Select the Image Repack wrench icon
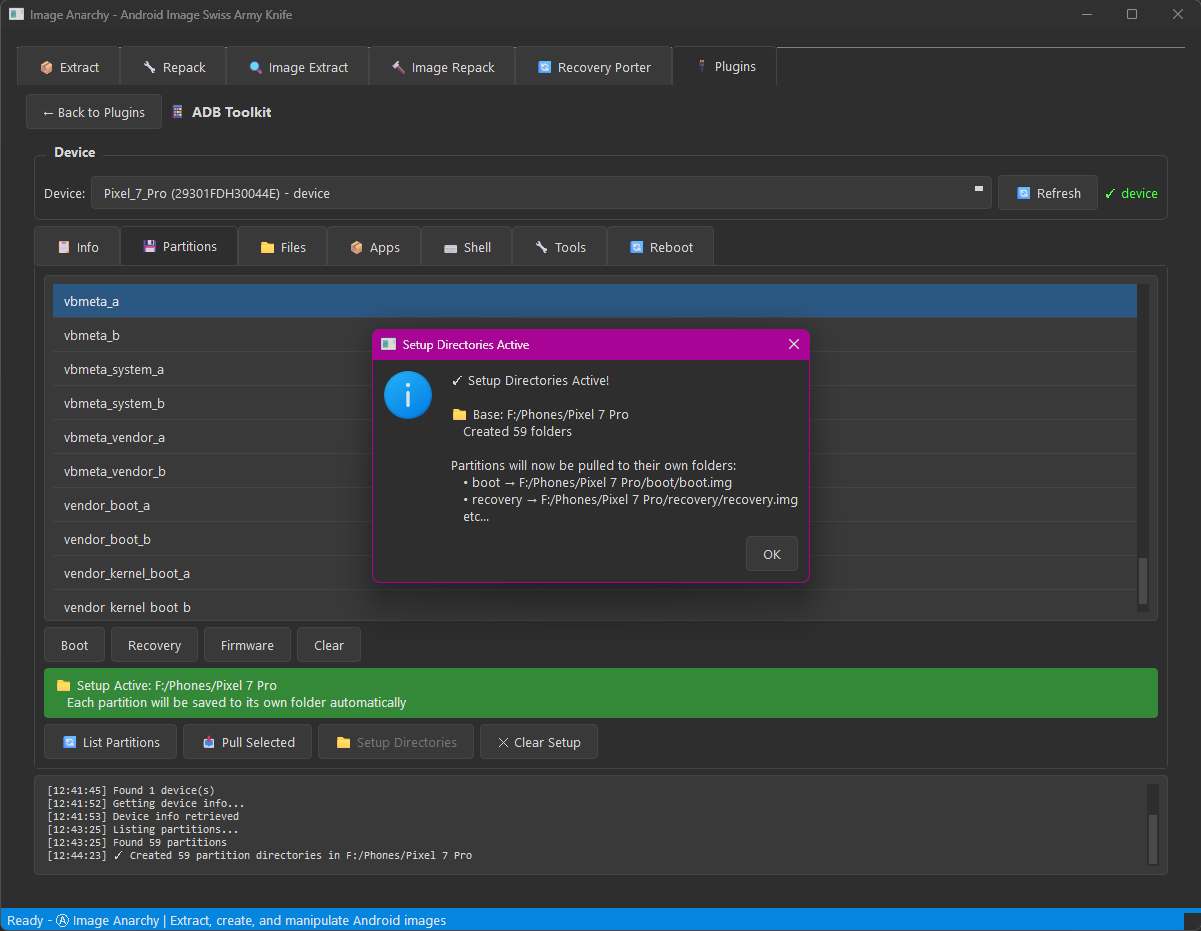The width and height of the screenshot is (1201, 931). (x=397, y=66)
